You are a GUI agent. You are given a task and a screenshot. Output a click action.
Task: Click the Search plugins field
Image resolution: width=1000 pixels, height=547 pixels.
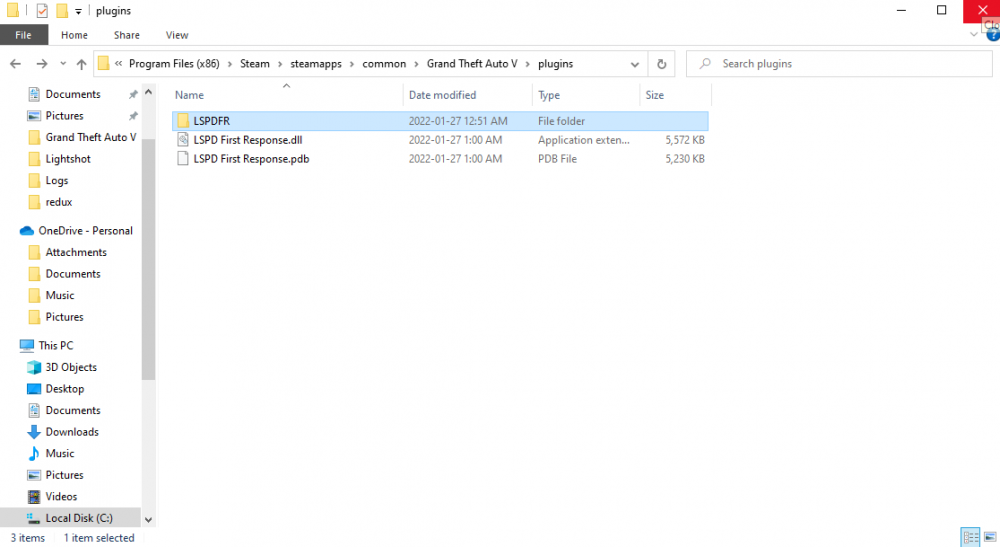click(x=839, y=64)
